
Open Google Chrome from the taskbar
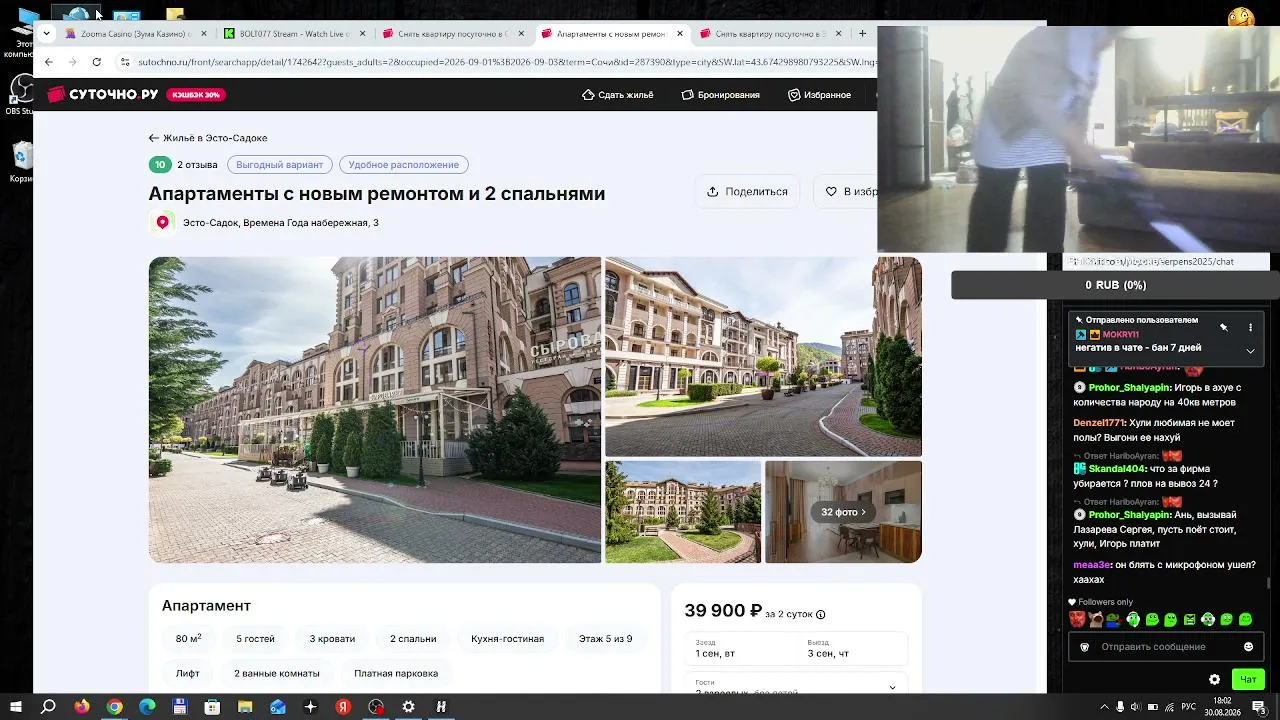pyautogui.click(x=115, y=707)
